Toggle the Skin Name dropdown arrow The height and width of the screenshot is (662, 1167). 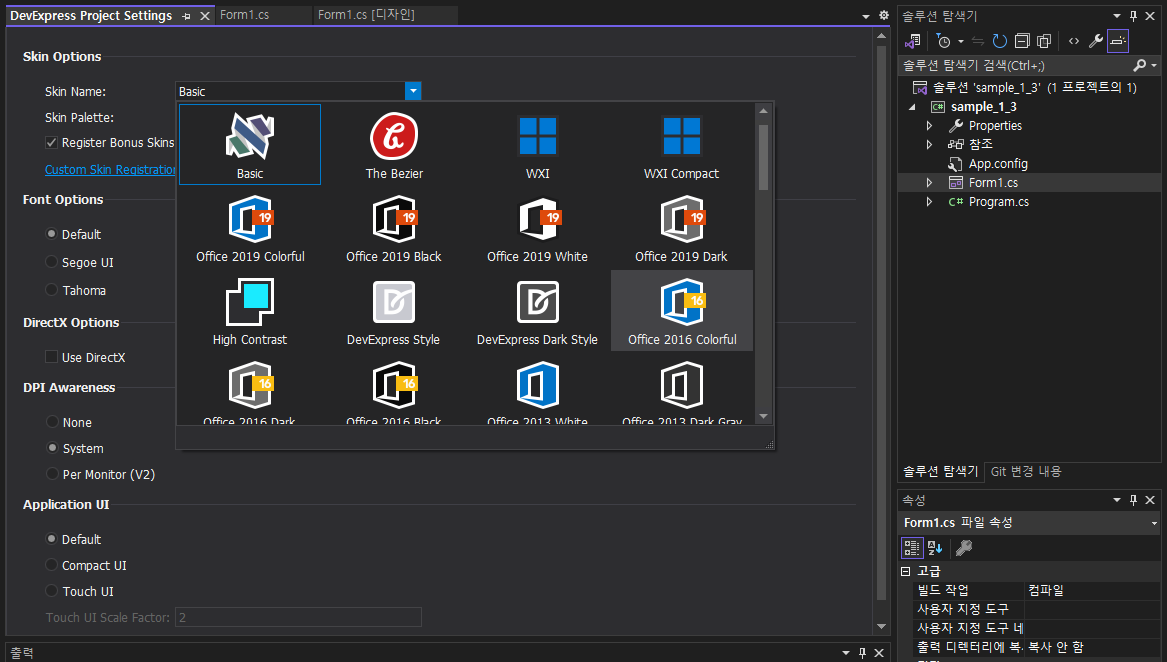pos(413,91)
